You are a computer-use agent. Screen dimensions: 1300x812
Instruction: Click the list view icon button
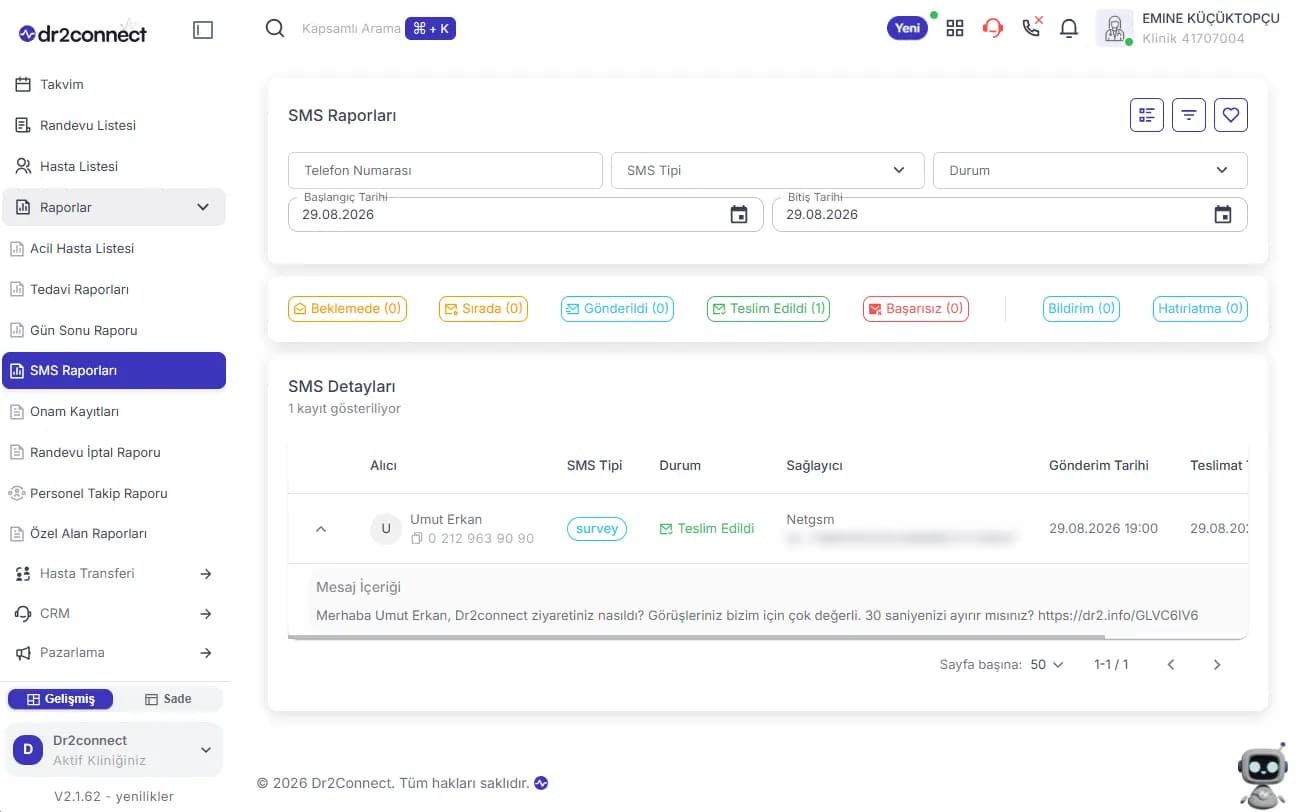coord(1147,115)
